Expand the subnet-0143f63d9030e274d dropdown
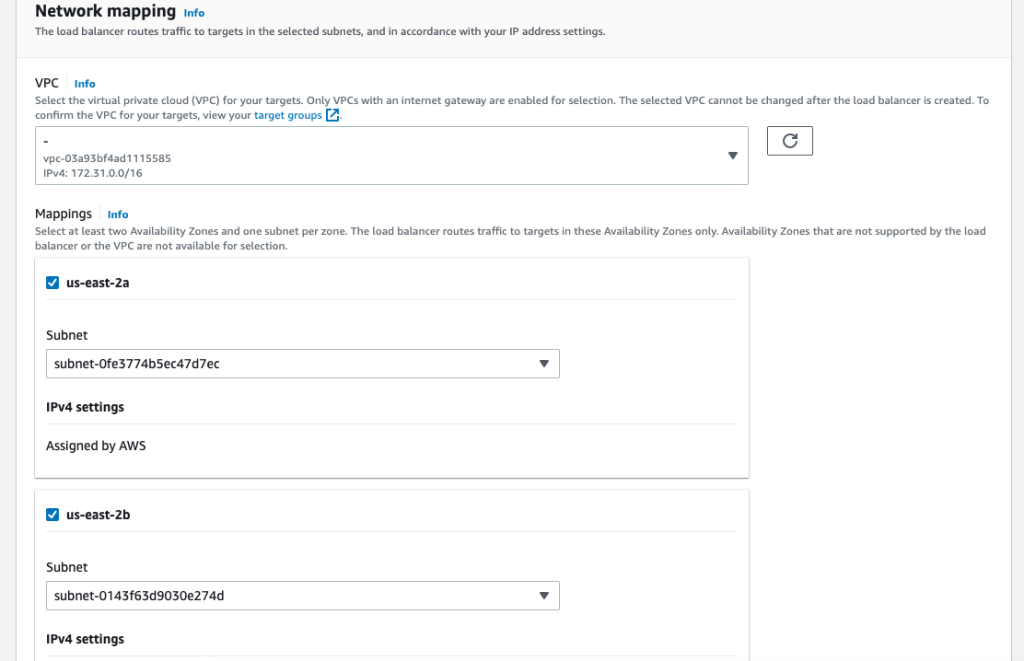1024x661 pixels. click(x=300, y=596)
